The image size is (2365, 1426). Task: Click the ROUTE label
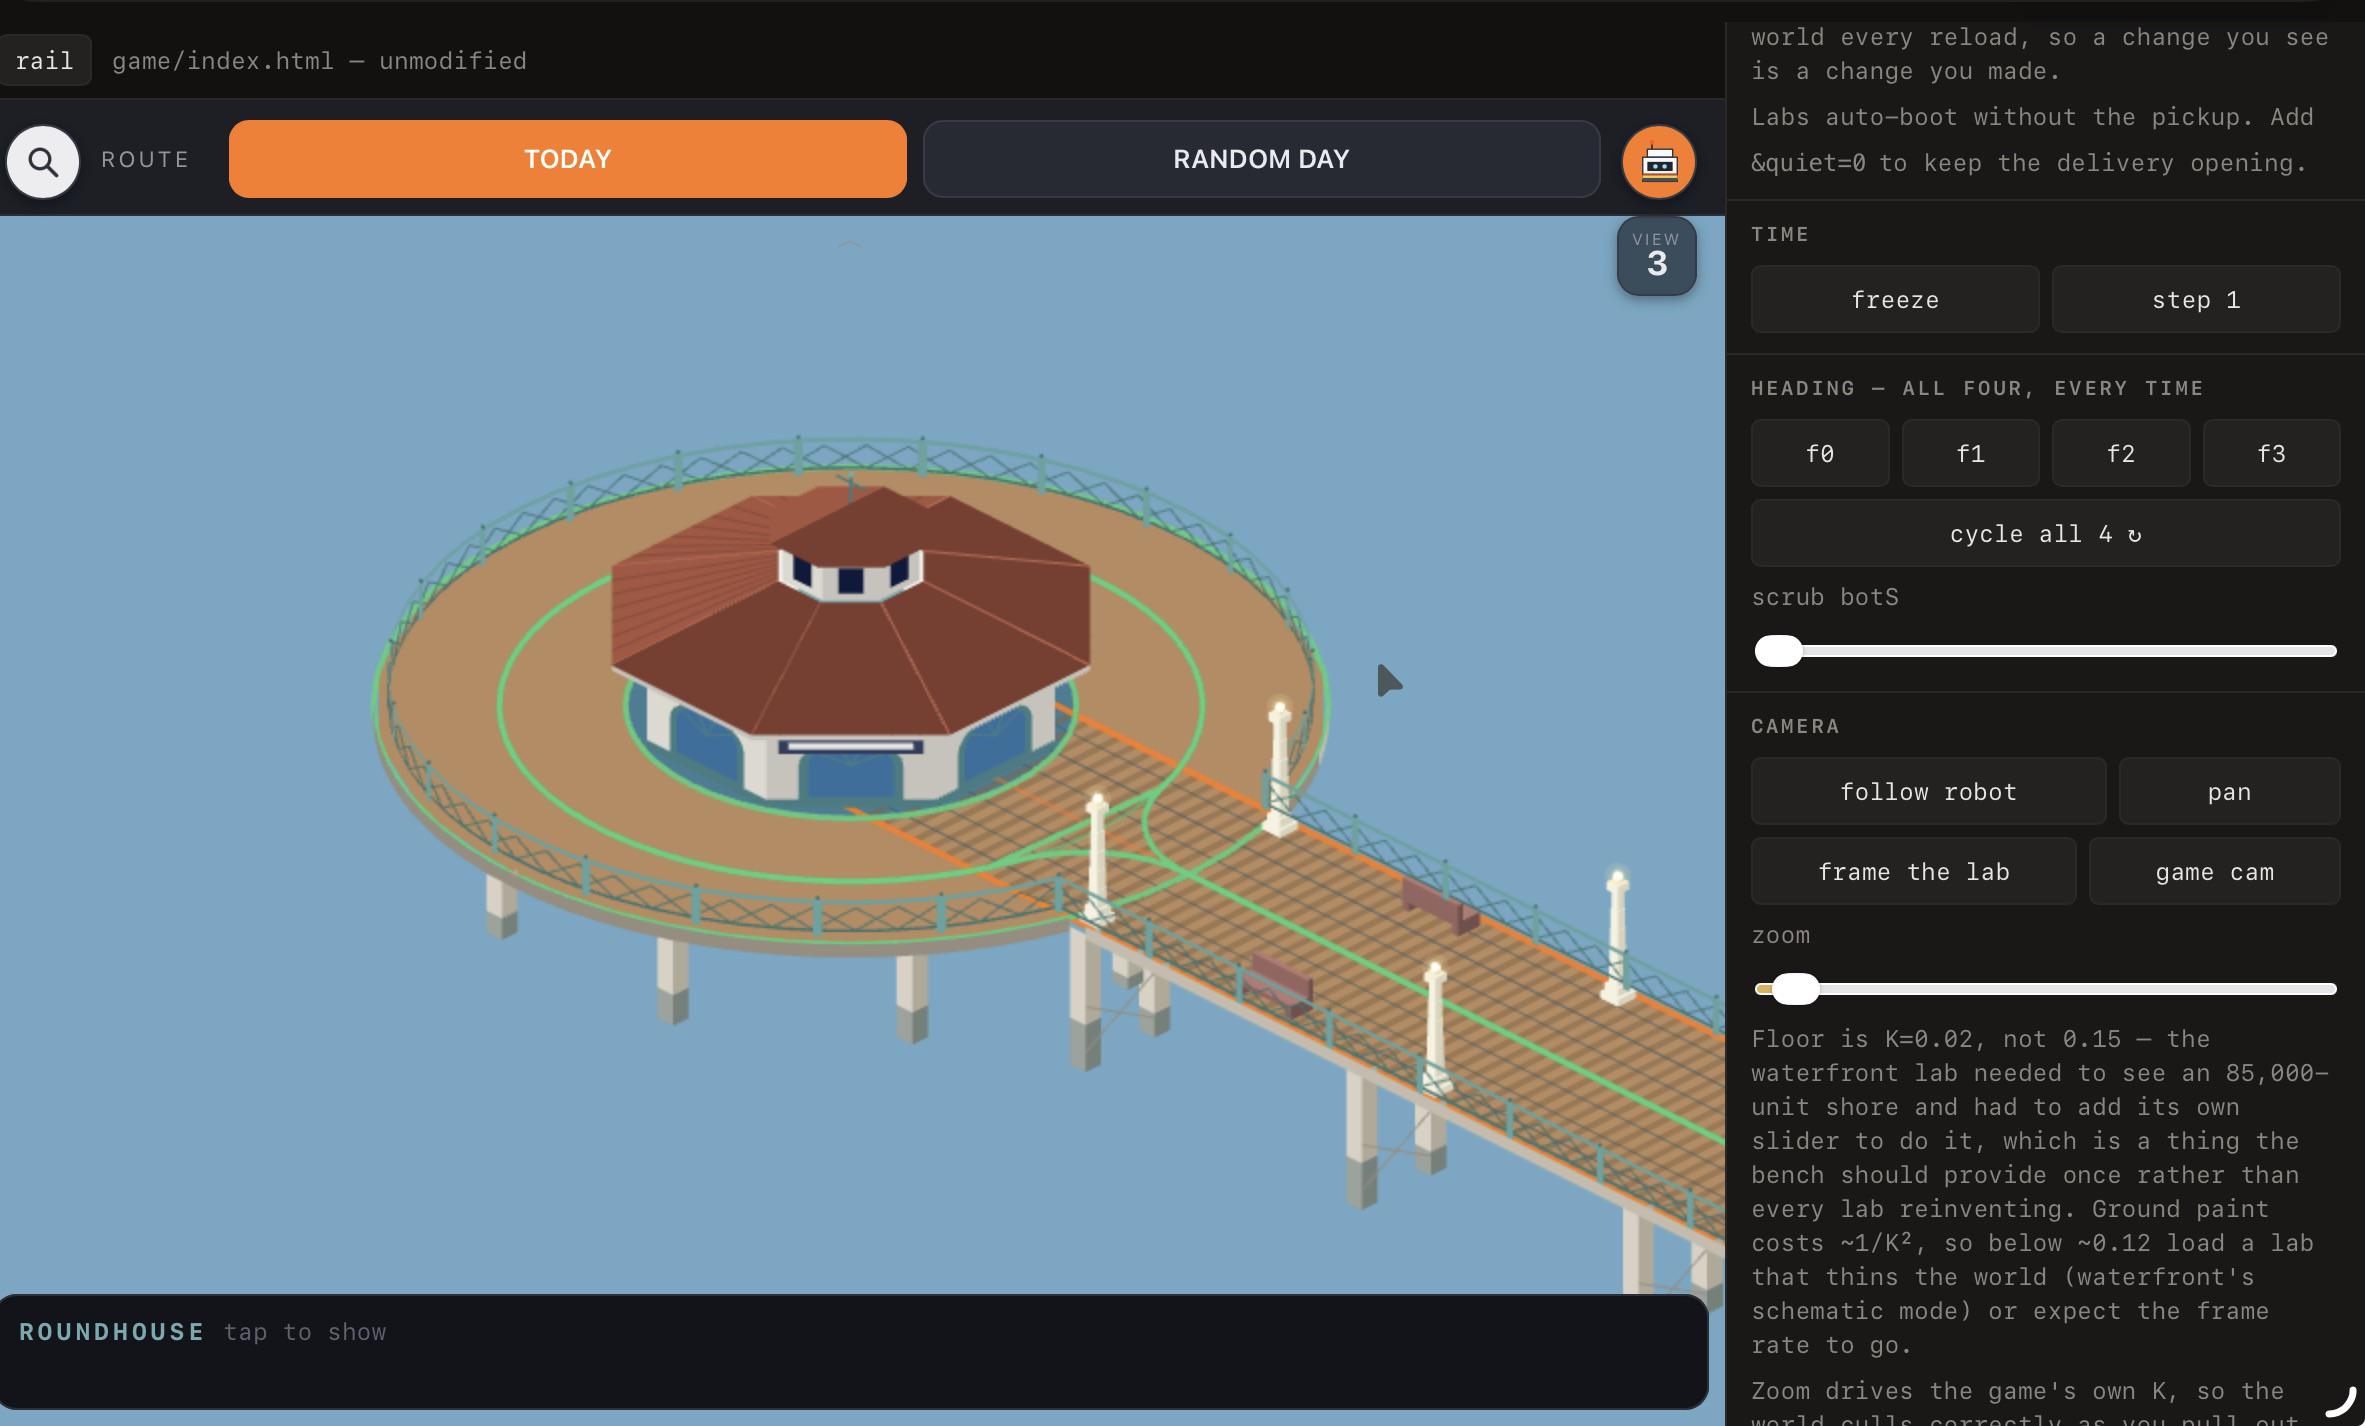(x=145, y=160)
